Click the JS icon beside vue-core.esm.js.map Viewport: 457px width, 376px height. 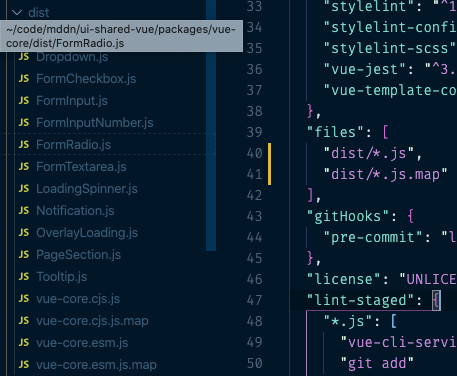click(x=24, y=365)
